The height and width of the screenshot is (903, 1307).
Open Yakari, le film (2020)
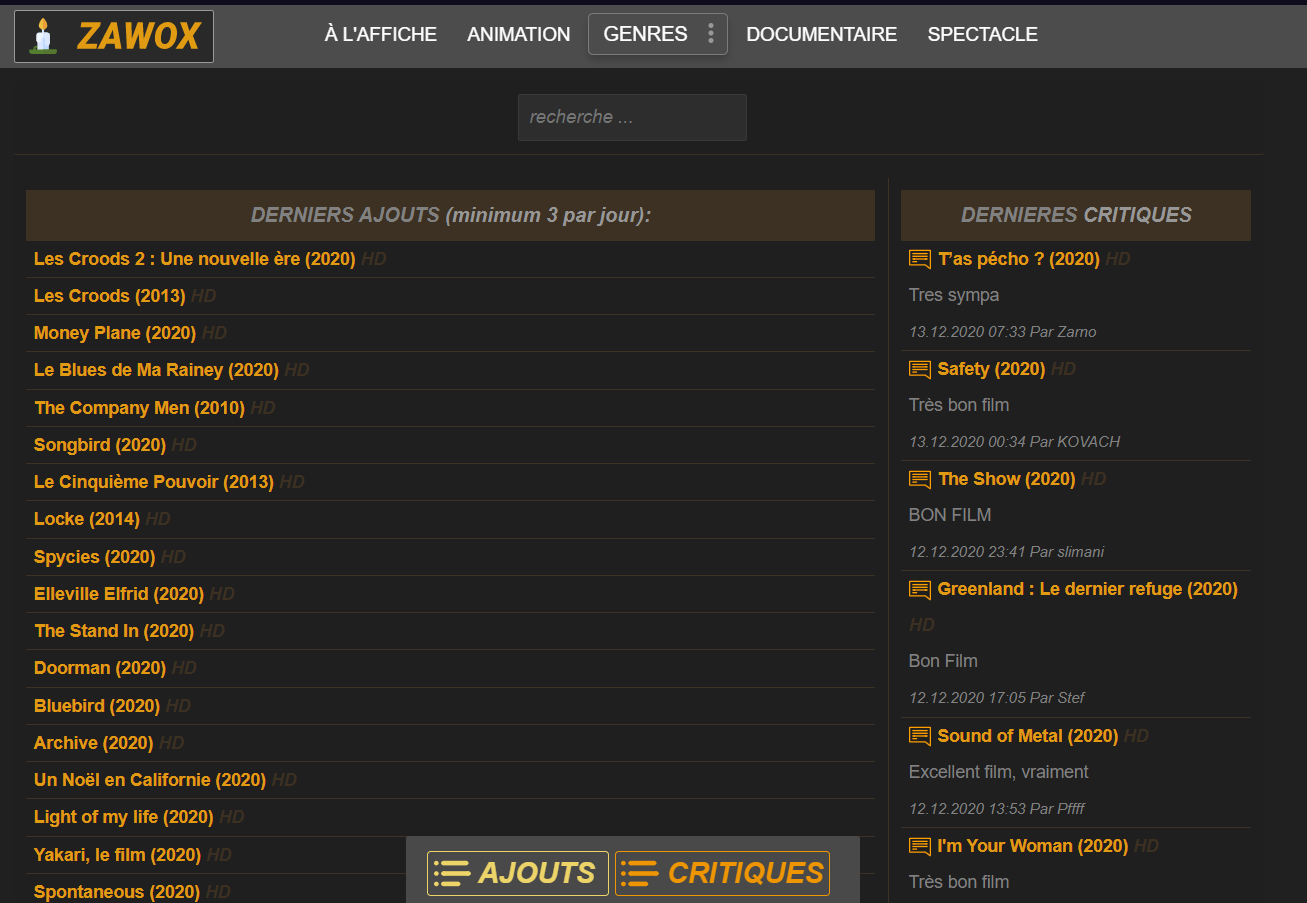coord(118,855)
